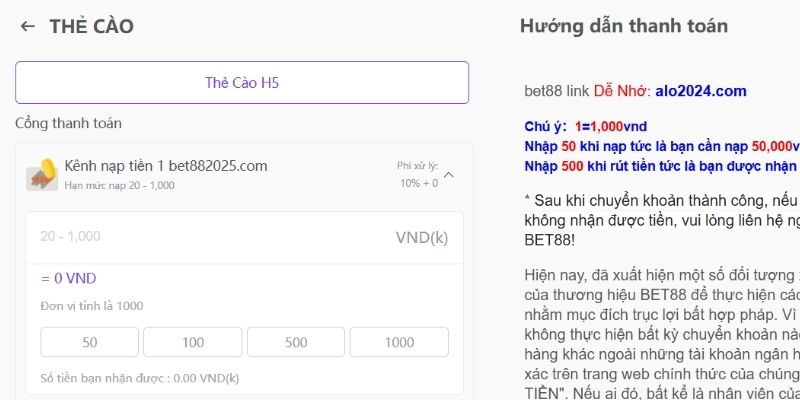Image resolution: width=800 pixels, height=400 pixels.
Task: Choose the 50 preset amount button
Action: 89,342
